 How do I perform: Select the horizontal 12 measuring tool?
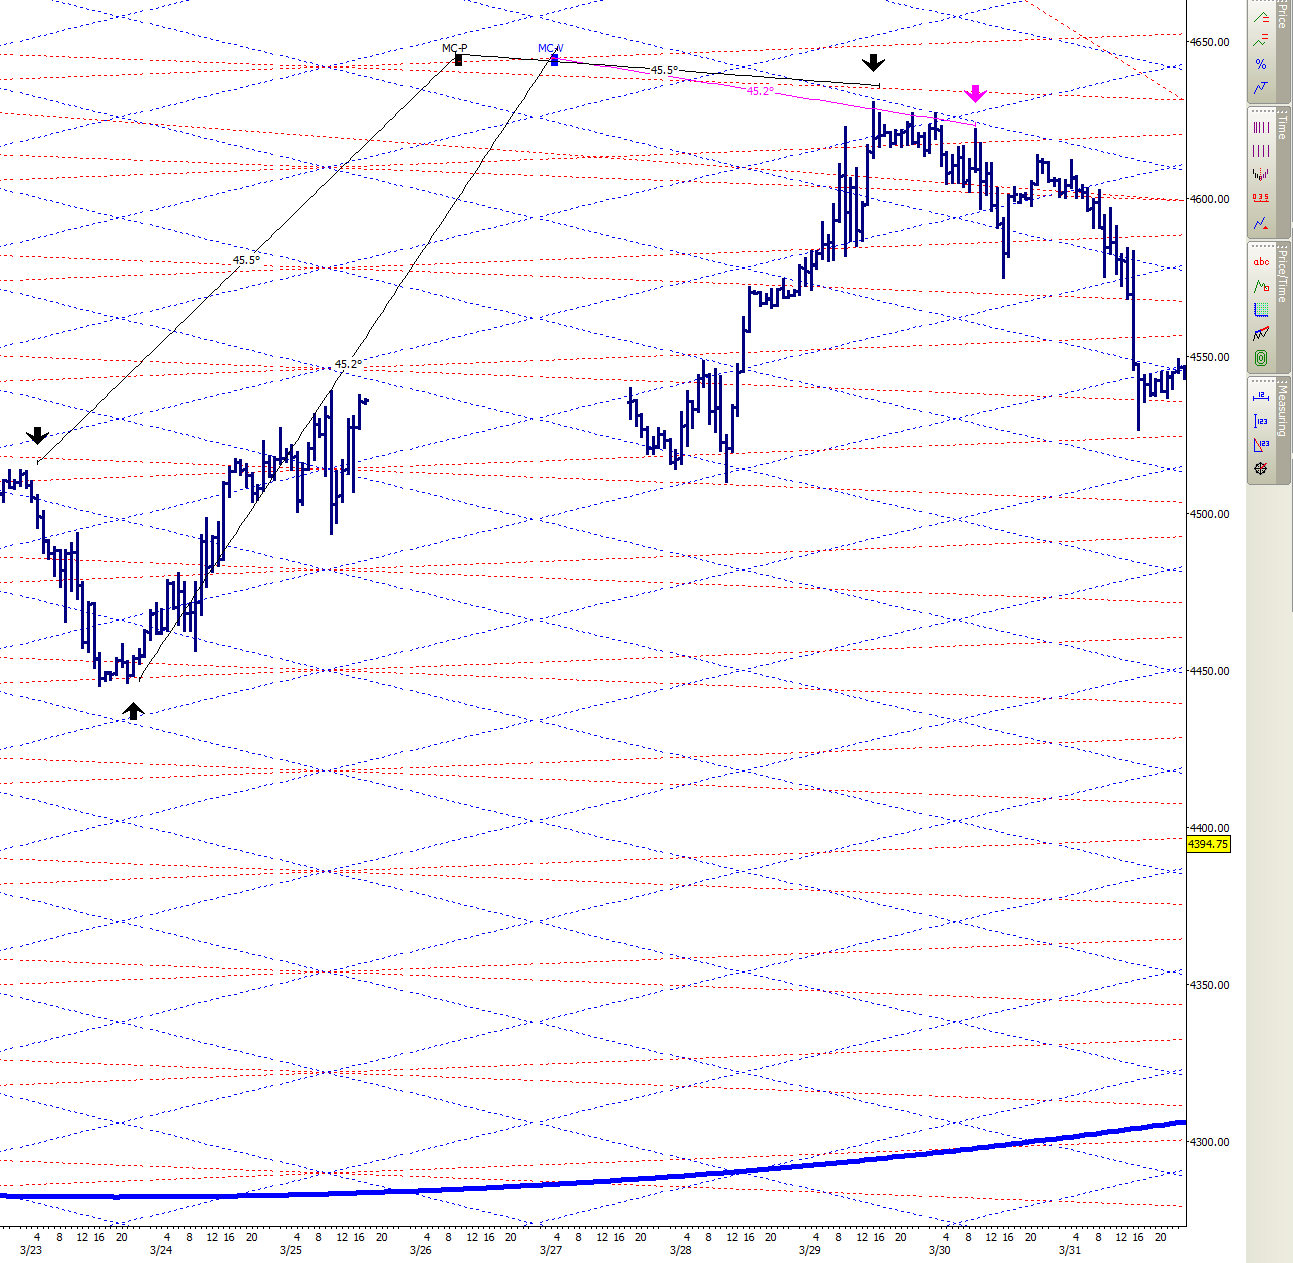pyautogui.click(x=1261, y=397)
